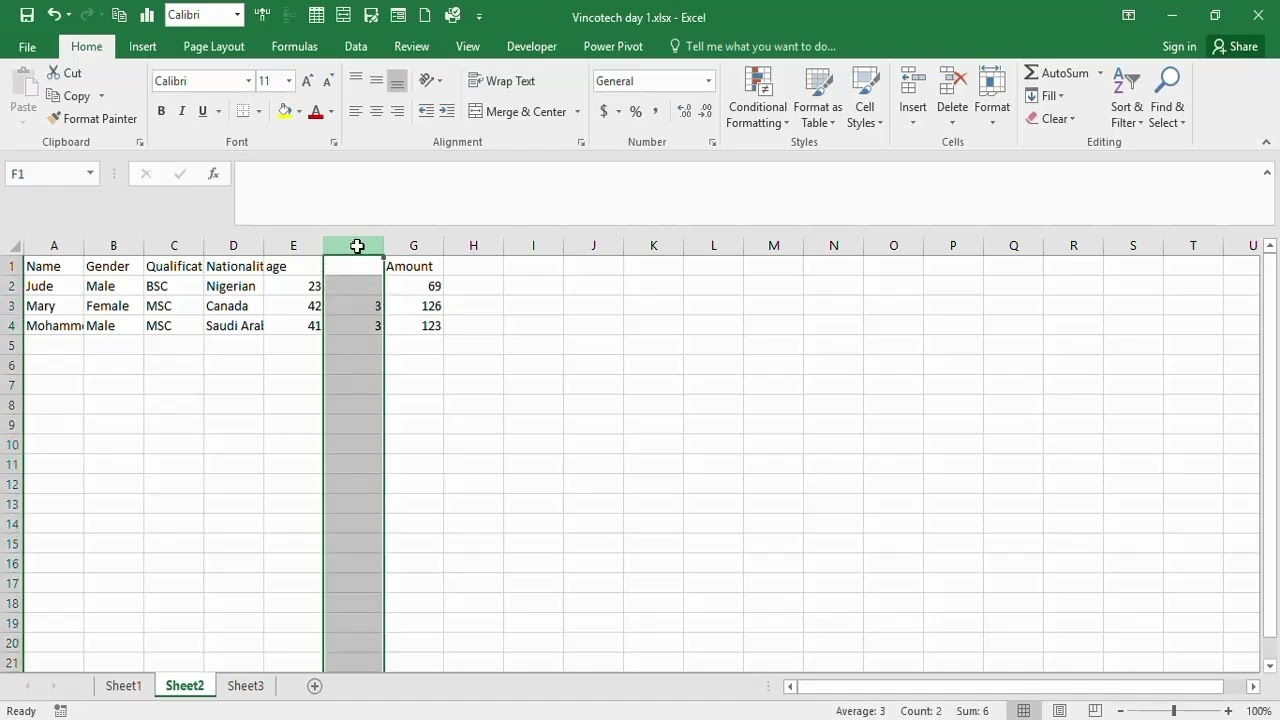Open Find & Select menu
Viewport: 1280px width, 720px height.
click(x=1167, y=98)
